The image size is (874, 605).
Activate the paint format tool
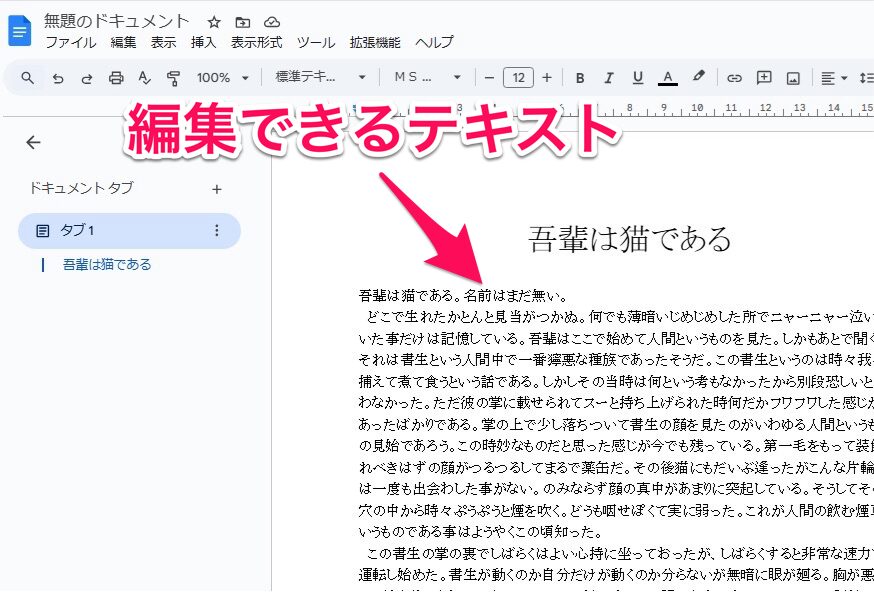point(174,78)
